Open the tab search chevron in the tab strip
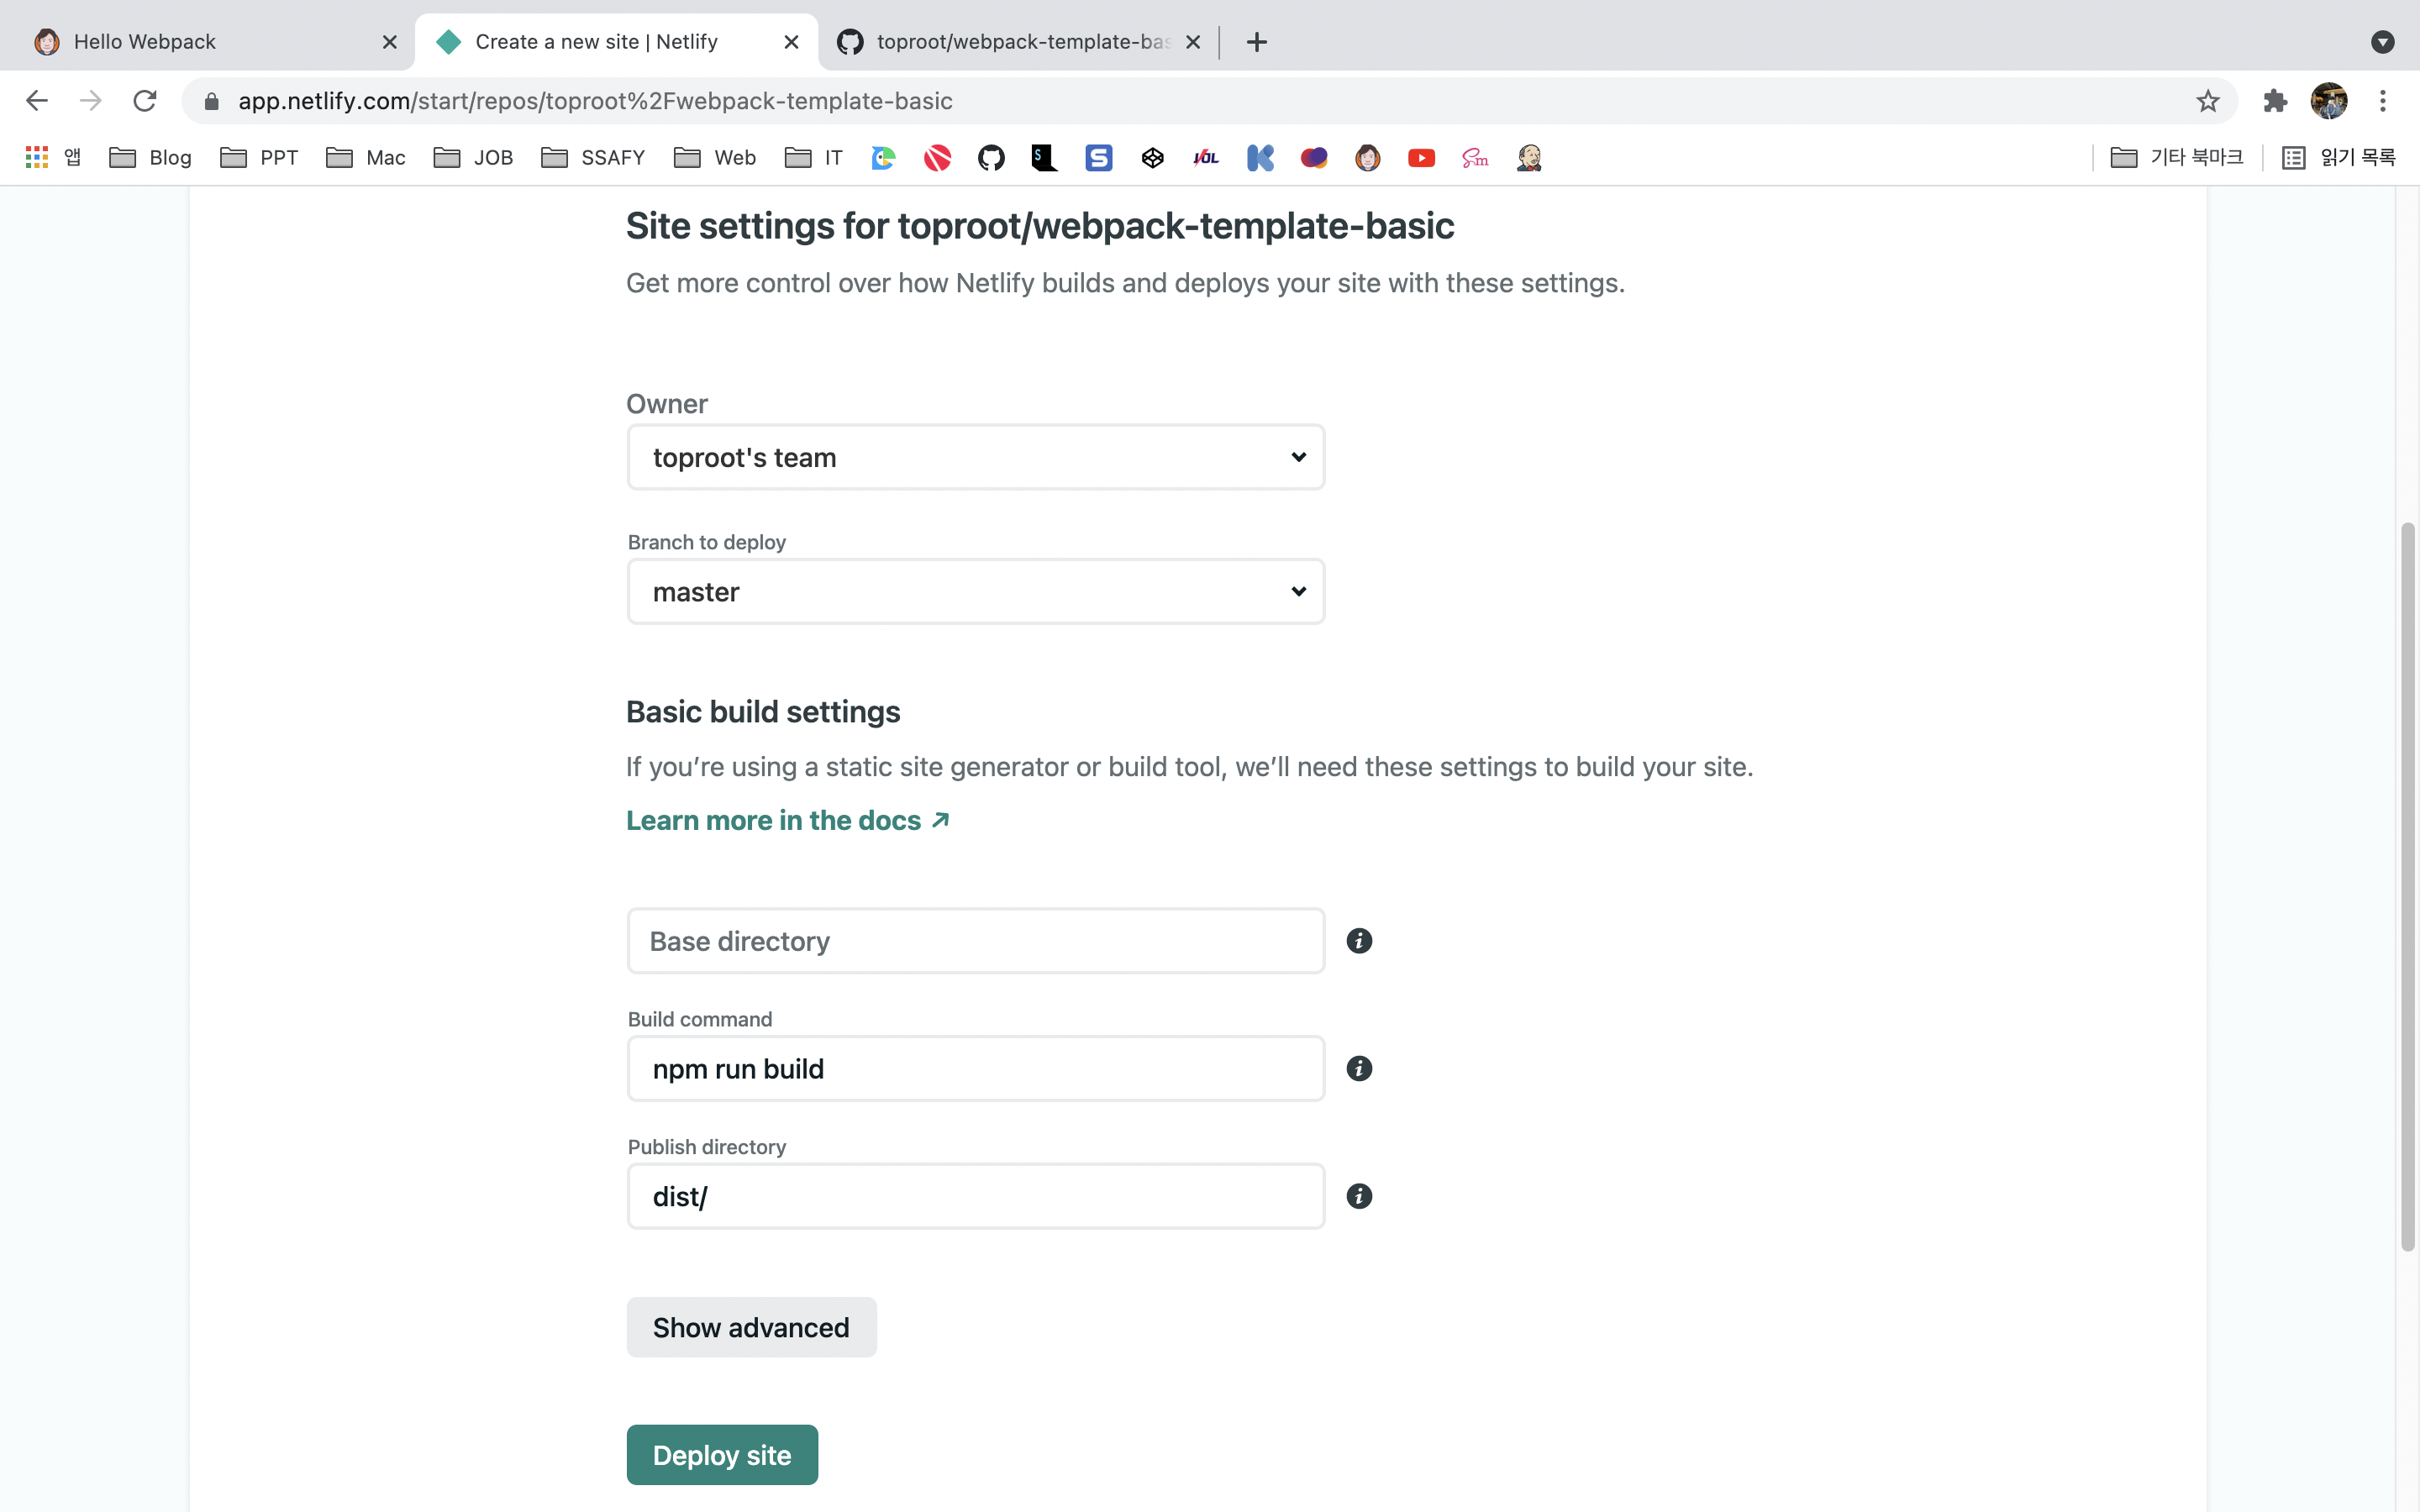The image size is (2420, 1512). pyautogui.click(x=2383, y=42)
